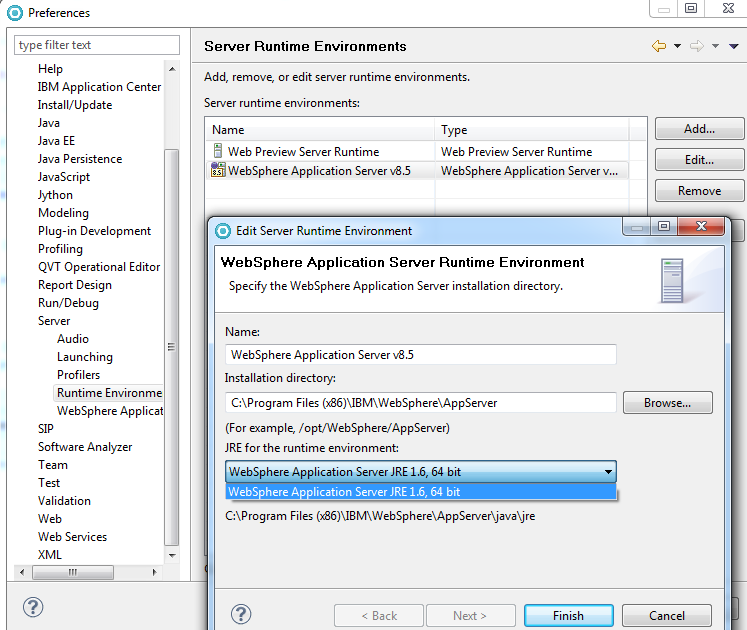Select Run/Debug preferences category
This screenshot has width=747, height=630.
point(68,303)
